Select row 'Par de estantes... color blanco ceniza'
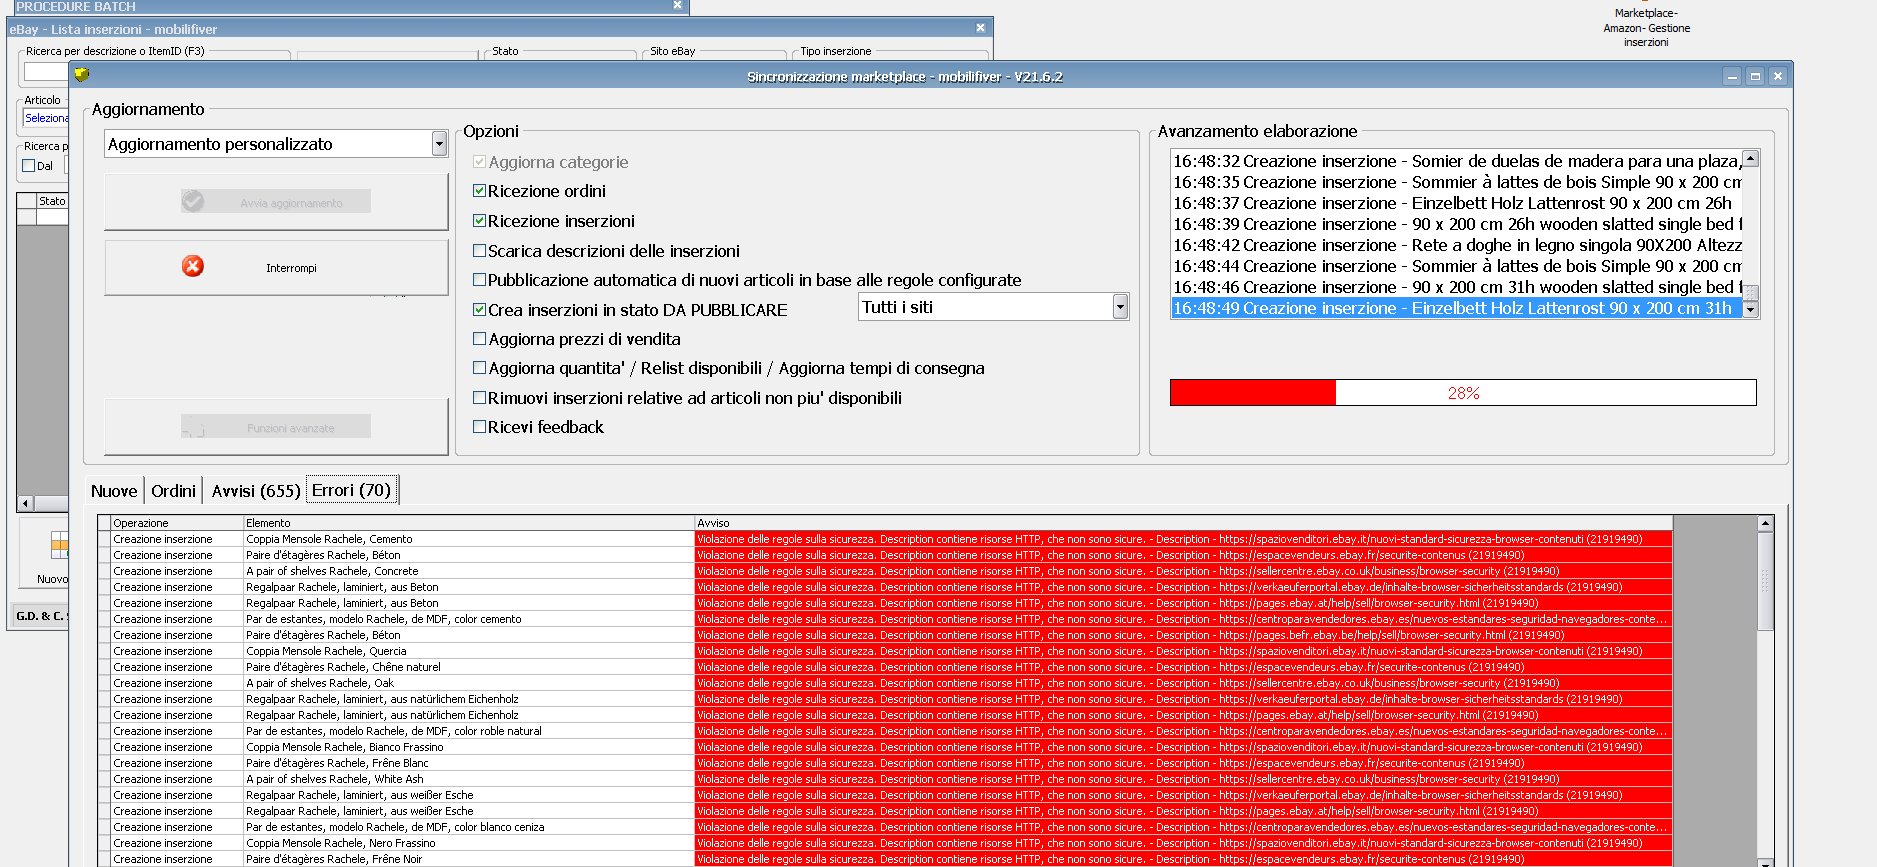This screenshot has width=1877, height=867. 885,827
